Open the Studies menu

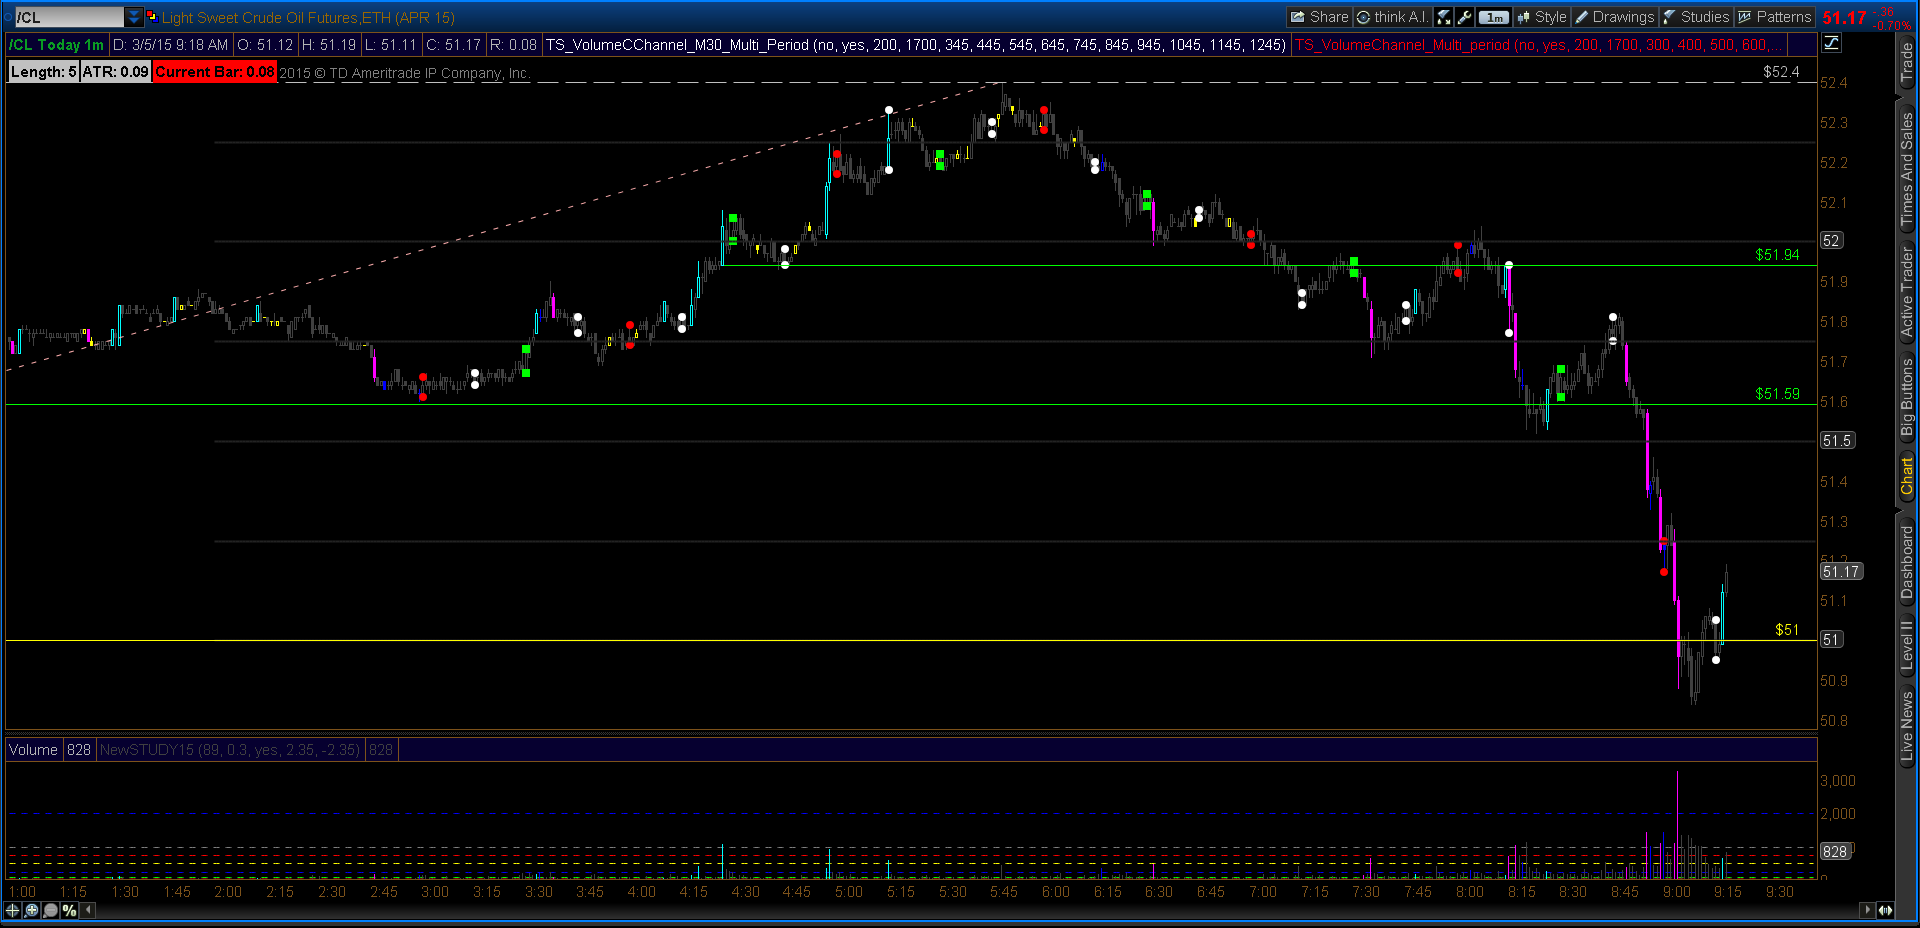[1696, 17]
